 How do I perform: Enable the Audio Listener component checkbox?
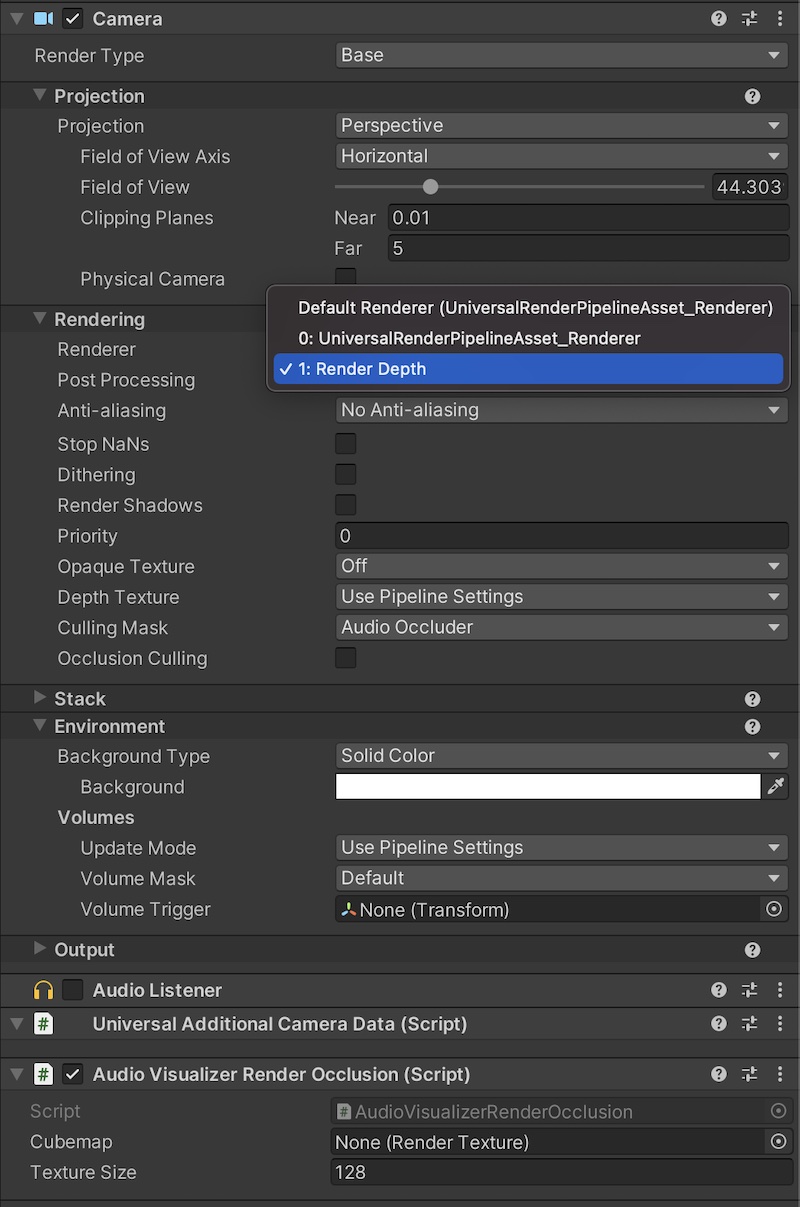click(x=73, y=990)
